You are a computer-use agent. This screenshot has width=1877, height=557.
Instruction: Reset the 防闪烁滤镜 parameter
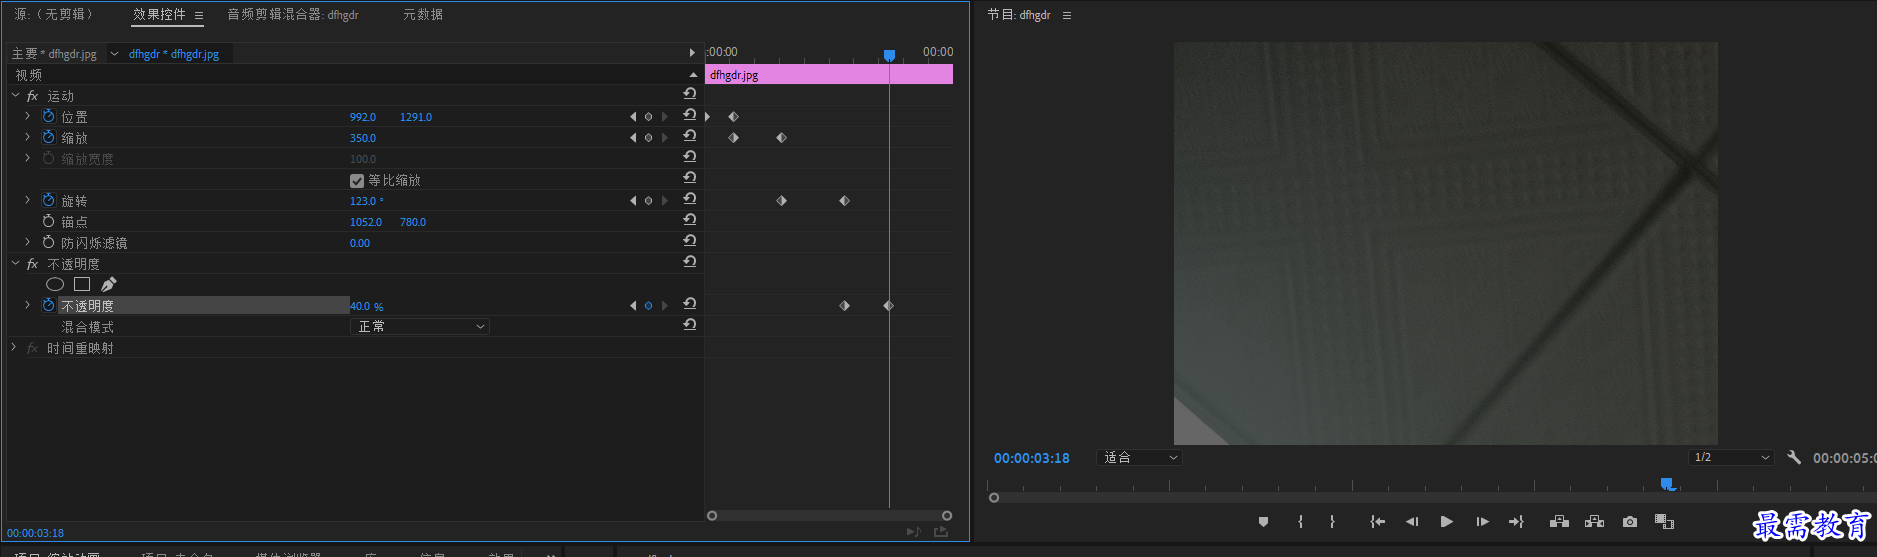[x=690, y=241]
